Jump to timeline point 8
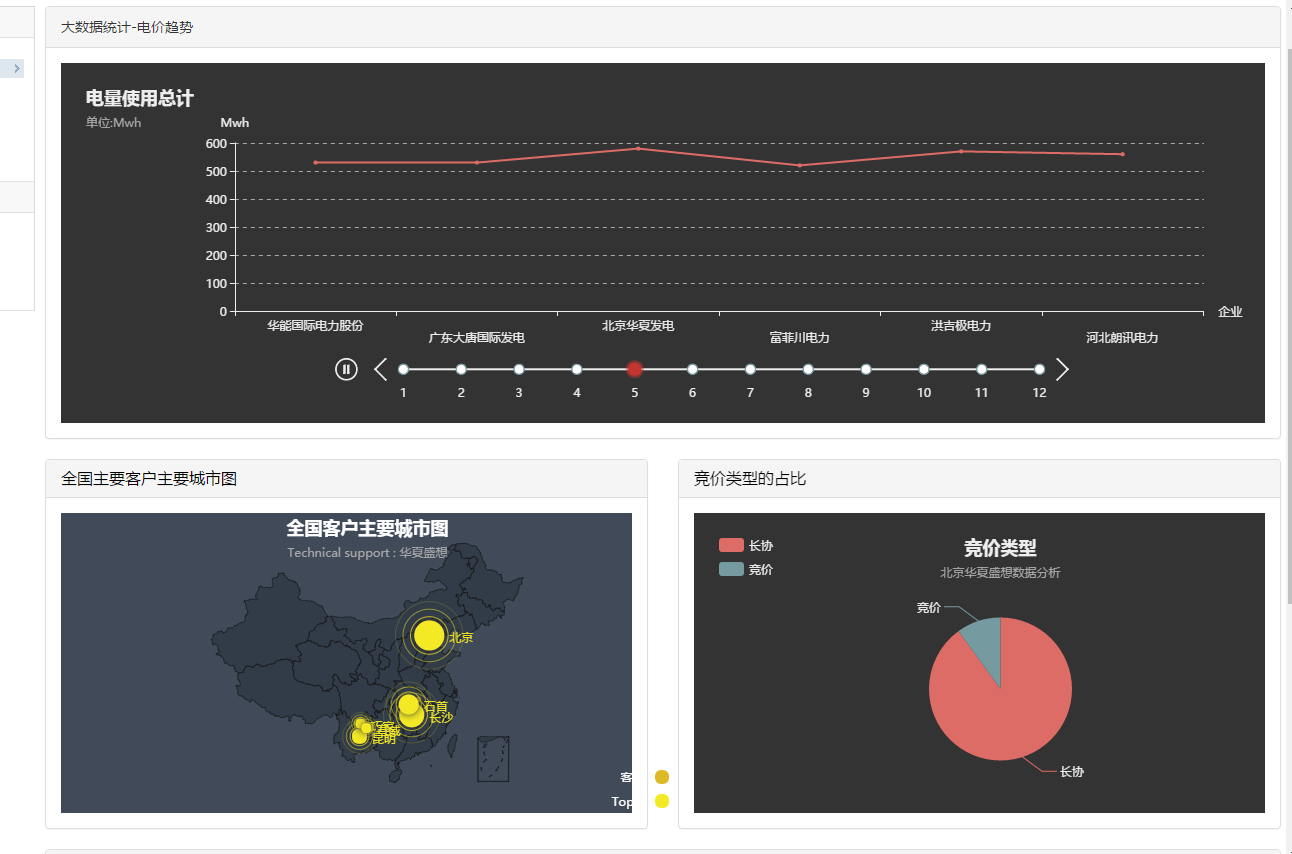Image resolution: width=1292 pixels, height=854 pixels. click(x=808, y=369)
